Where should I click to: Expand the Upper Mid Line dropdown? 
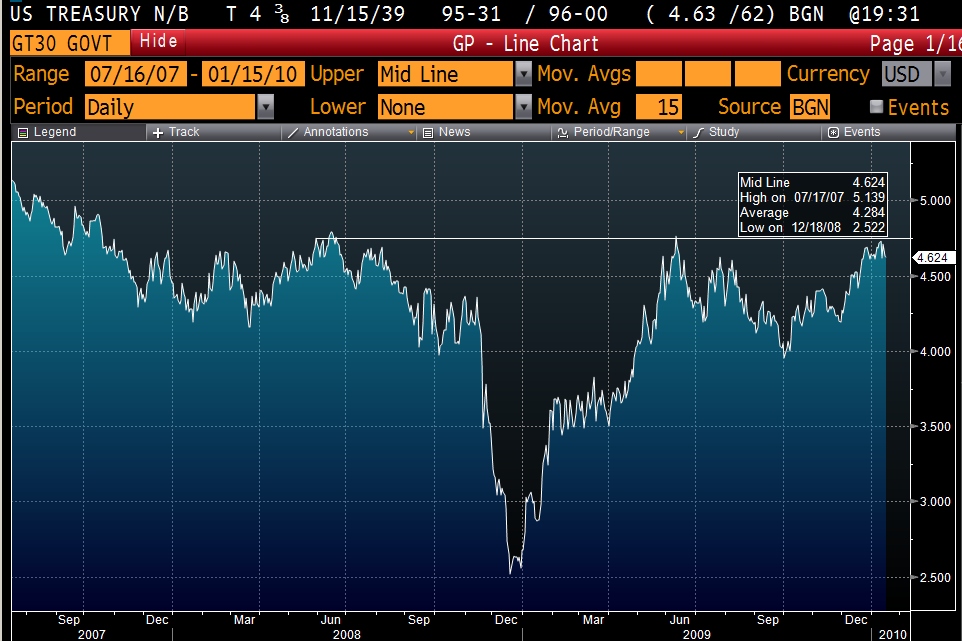(523, 74)
